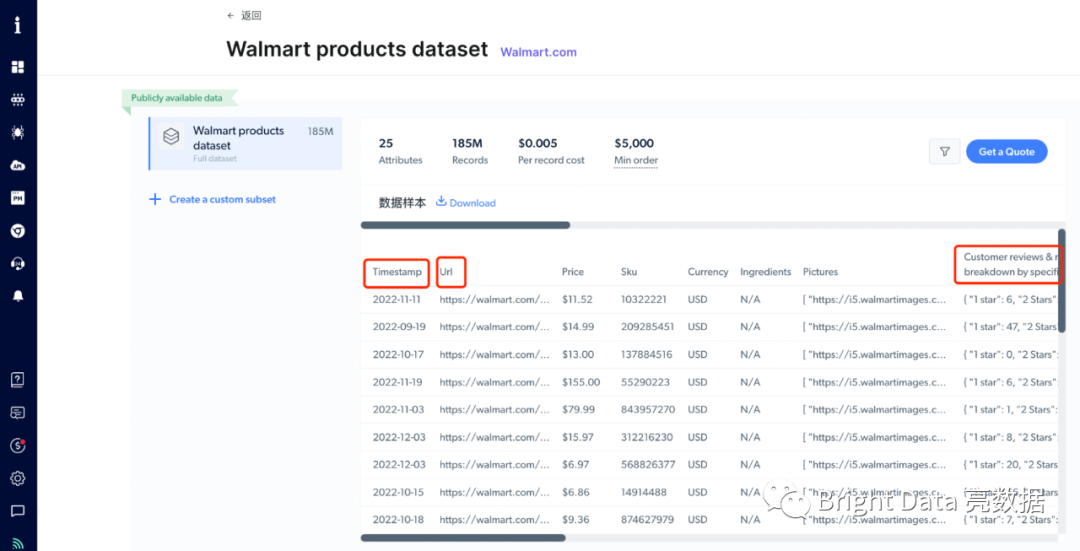Click timestamp cell 2022-11-11
The height and width of the screenshot is (551, 1080).
(x=397, y=300)
